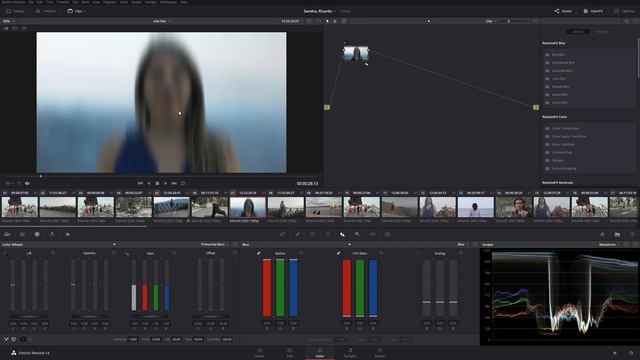
Task: Reset the Gain bars
Action: (x=174, y=253)
